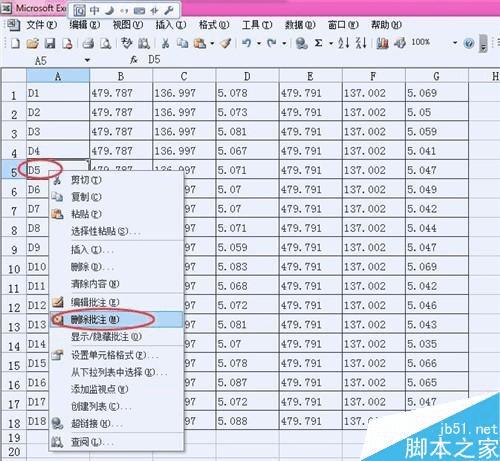The height and width of the screenshot is (461, 500).
Task: Click the IME wrench settings icon
Action: pyautogui.click(x=169, y=11)
